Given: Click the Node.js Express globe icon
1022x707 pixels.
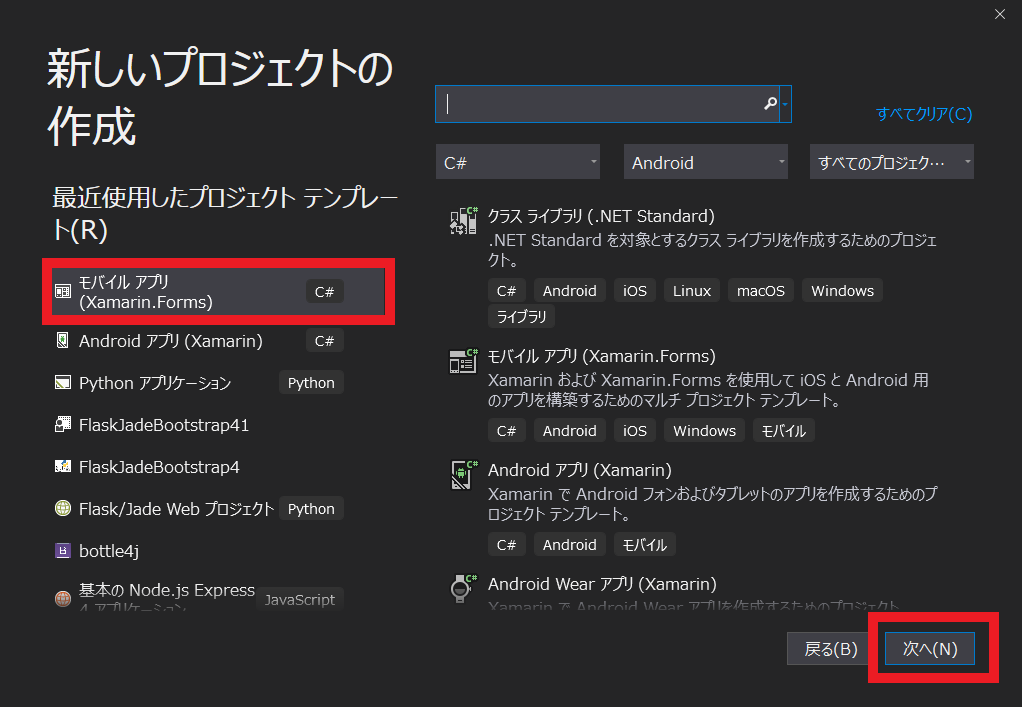Looking at the screenshot, I should coord(63,598).
